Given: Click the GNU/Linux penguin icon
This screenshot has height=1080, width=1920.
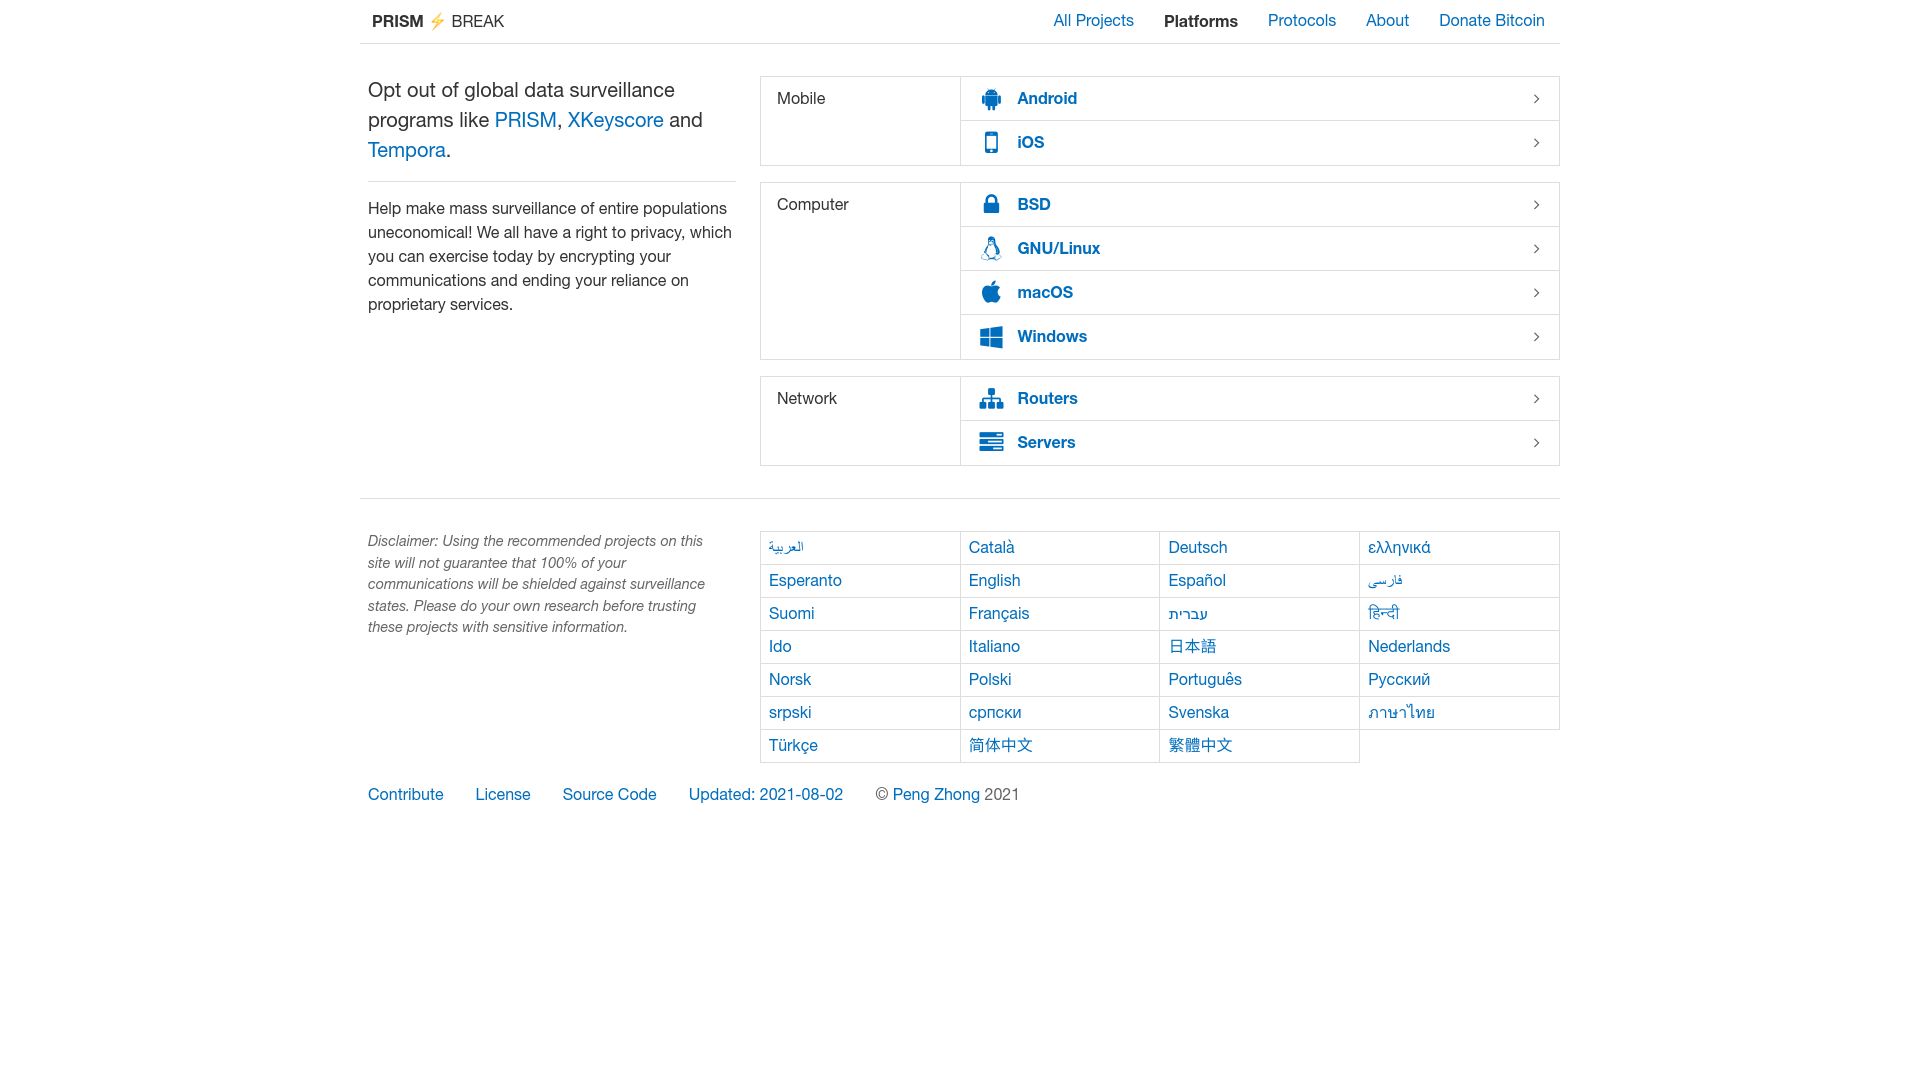Looking at the screenshot, I should click(x=991, y=249).
